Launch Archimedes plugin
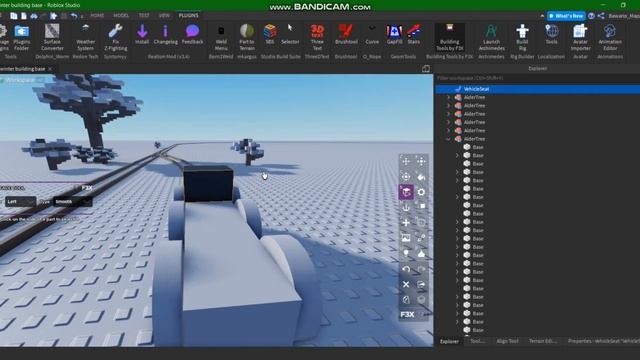This screenshot has width=640, height=360. tap(491, 37)
